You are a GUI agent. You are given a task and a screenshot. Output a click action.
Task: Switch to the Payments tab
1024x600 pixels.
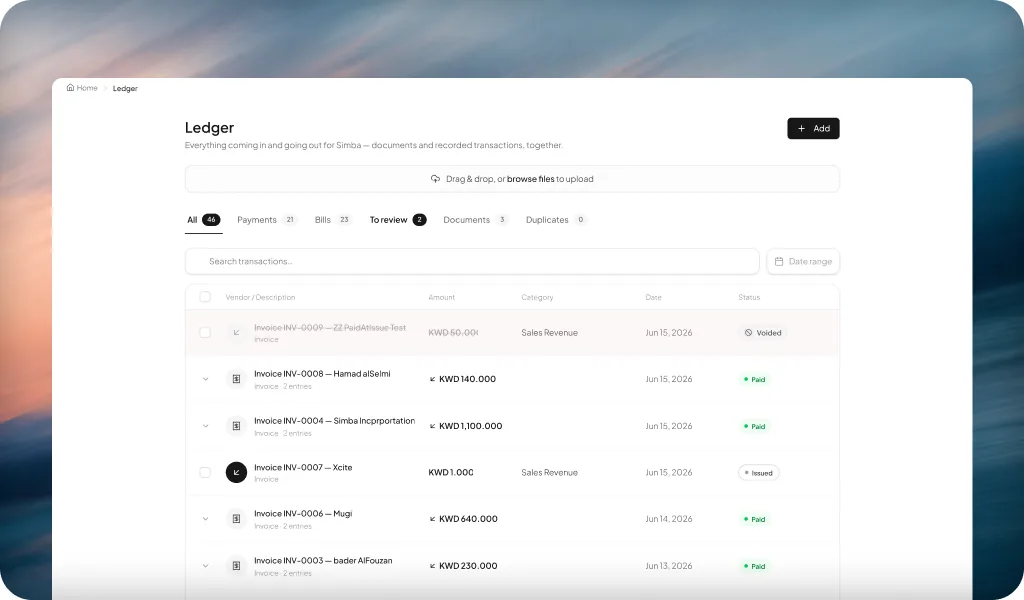[266, 220]
